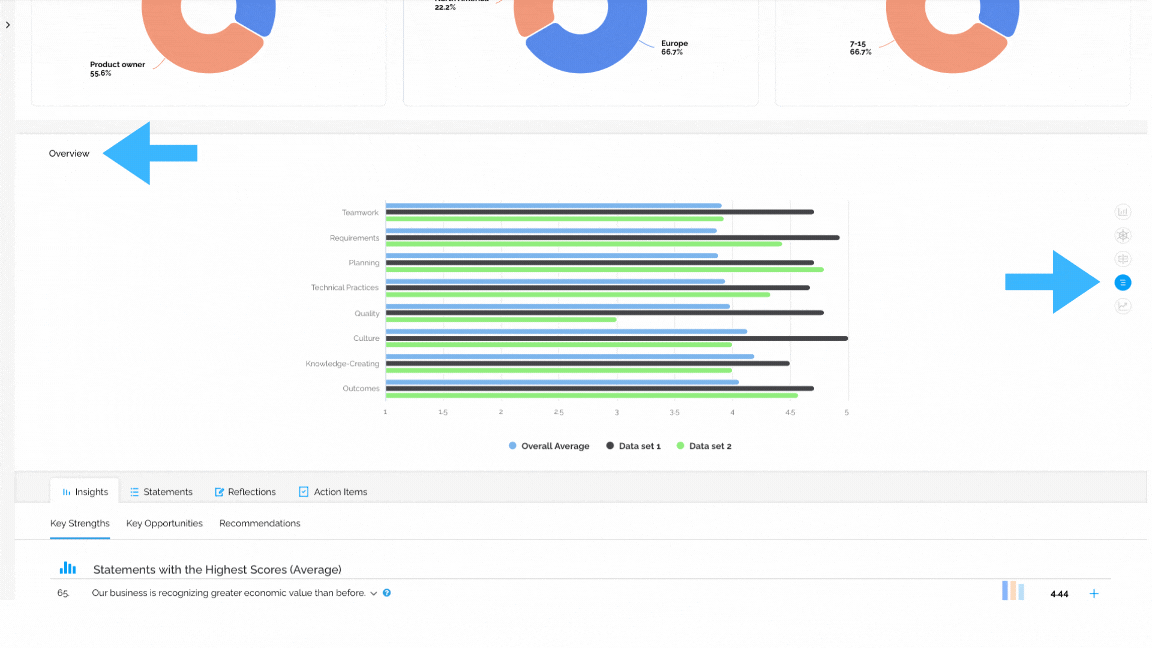The width and height of the screenshot is (1152, 648).
Task: Open the Action Items tab
Action: 333,492
